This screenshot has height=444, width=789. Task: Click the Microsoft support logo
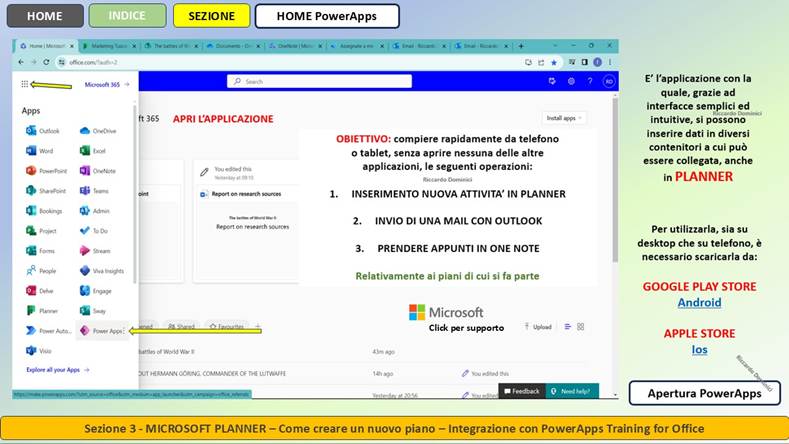446,312
